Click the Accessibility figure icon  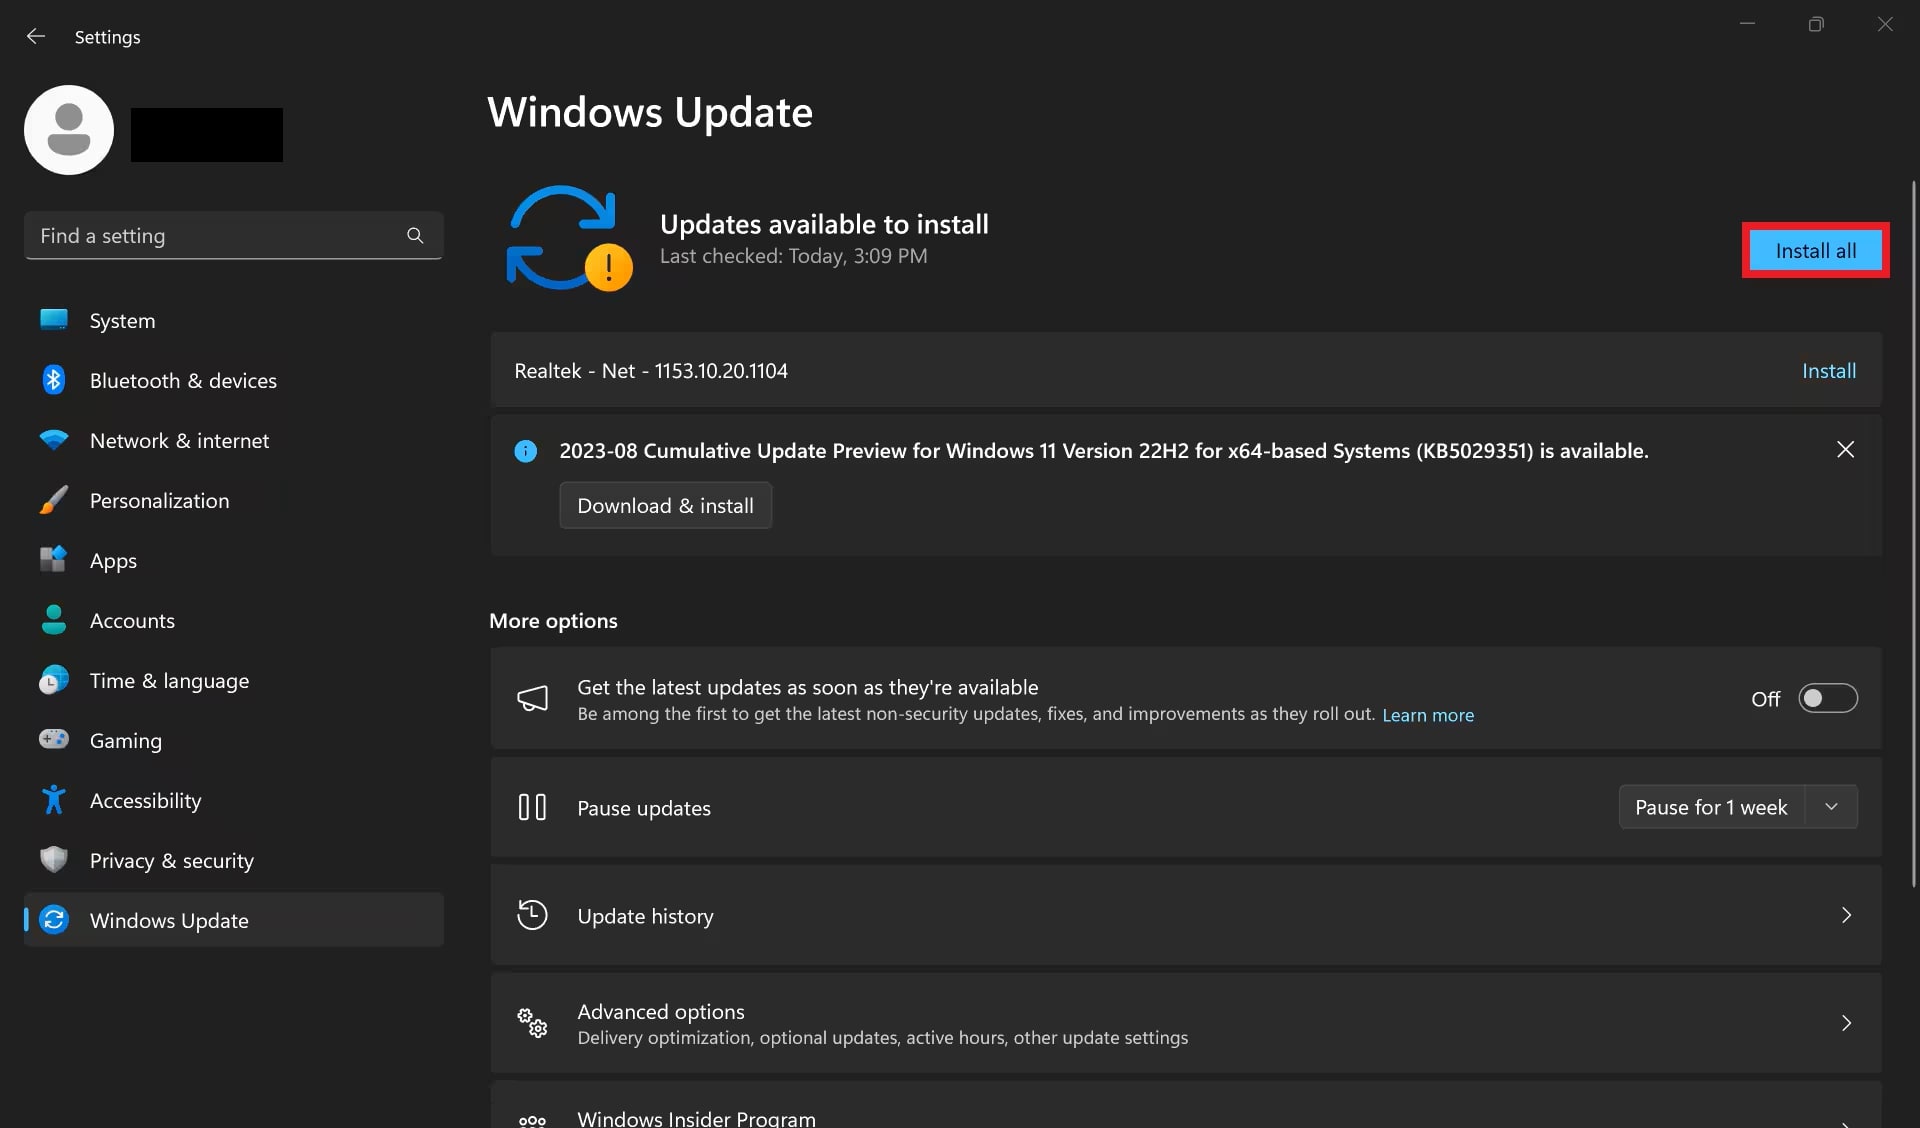54,800
